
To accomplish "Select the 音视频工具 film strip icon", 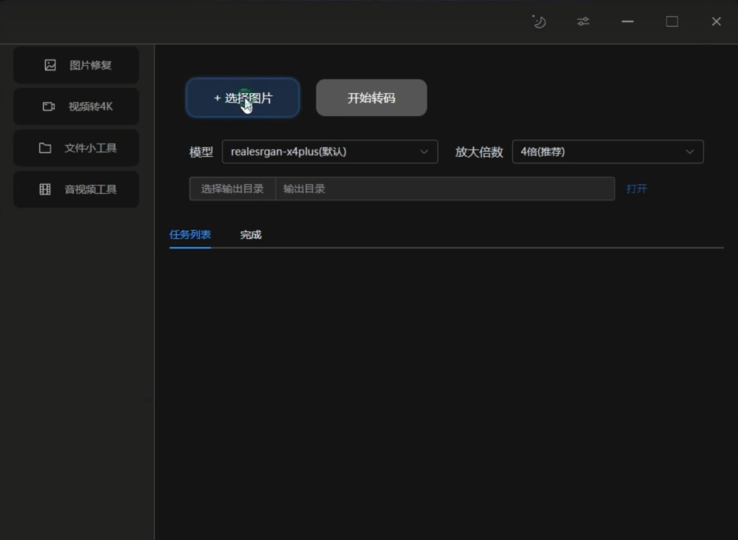I will [x=45, y=189].
